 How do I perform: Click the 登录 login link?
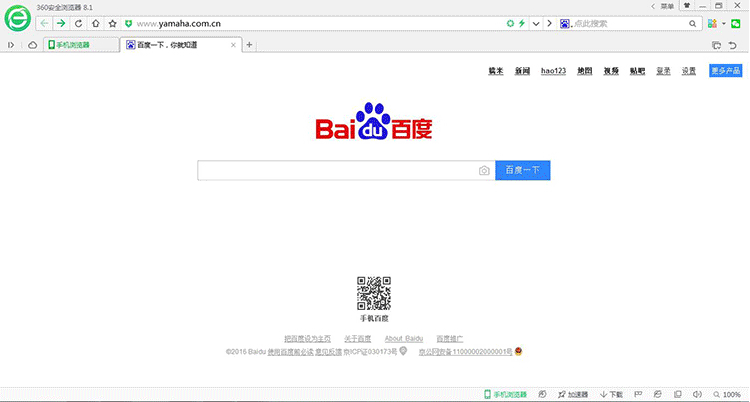click(x=663, y=71)
